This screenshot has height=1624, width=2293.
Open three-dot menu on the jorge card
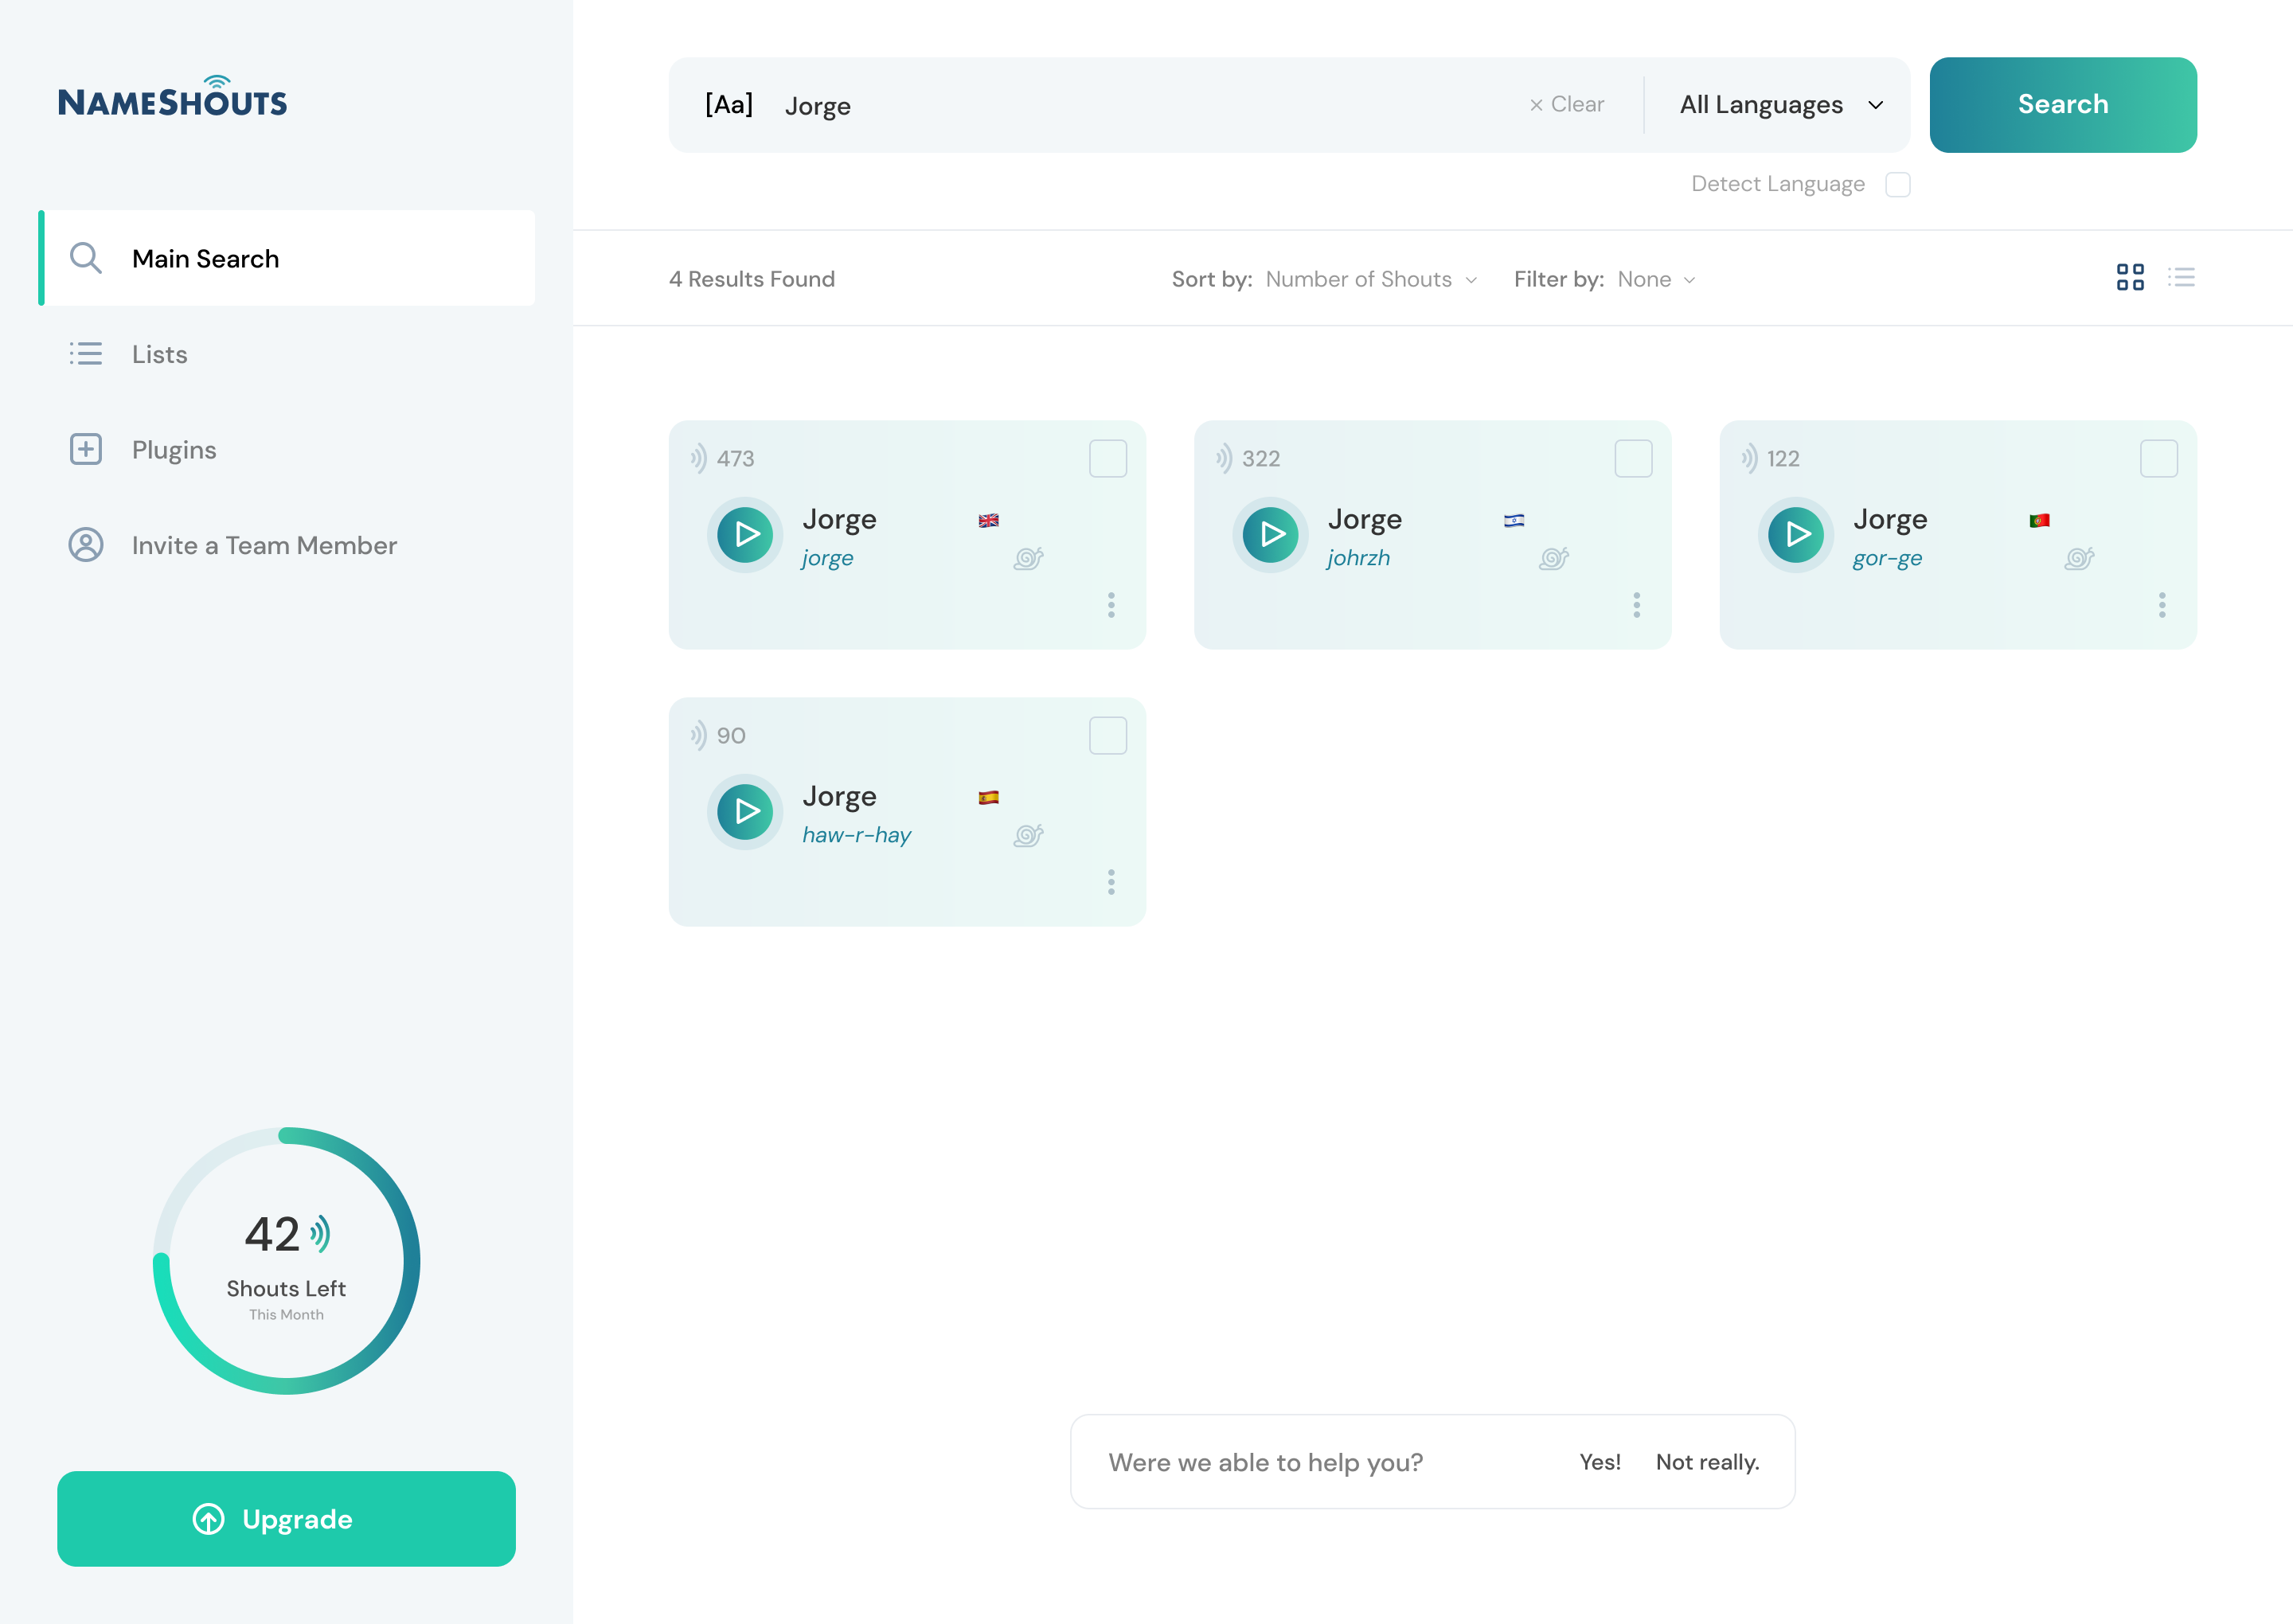[x=1111, y=604]
